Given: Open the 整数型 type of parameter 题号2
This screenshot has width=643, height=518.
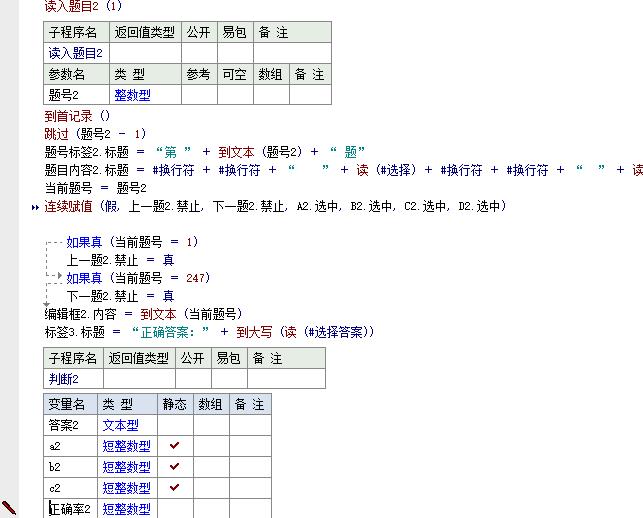Looking at the screenshot, I should [132, 95].
